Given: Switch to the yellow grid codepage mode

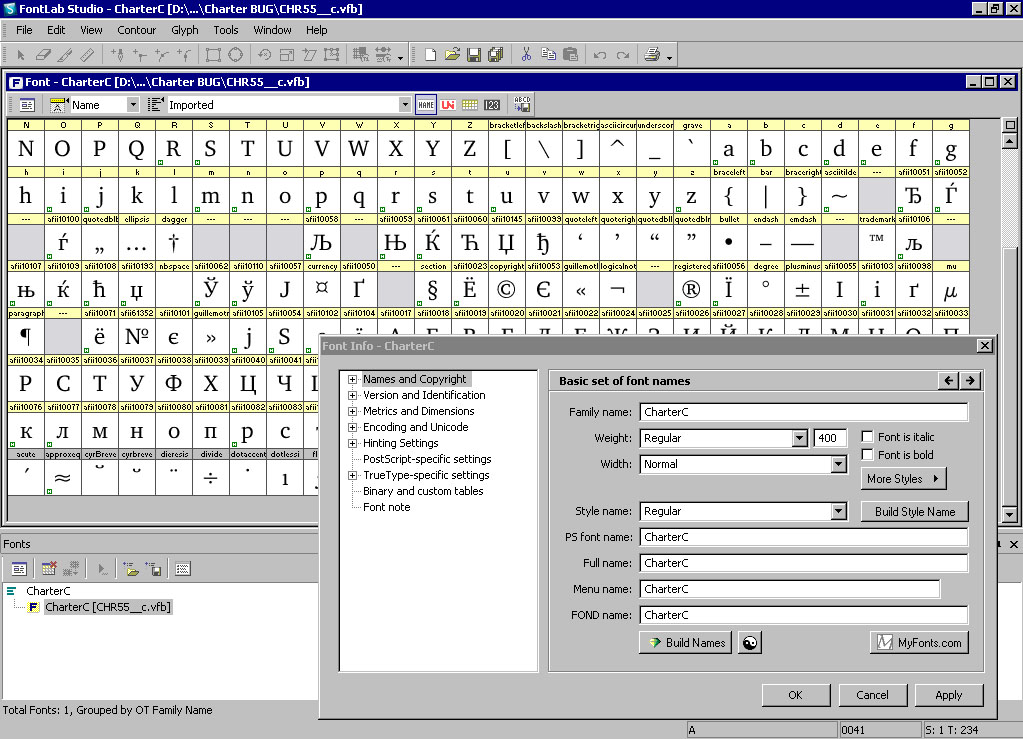Looking at the screenshot, I should (470, 104).
